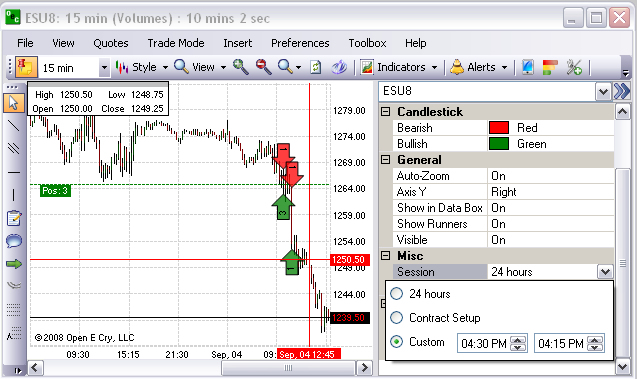Click the Alerts bell icon
This screenshot has width=637, height=379.
tap(457, 67)
